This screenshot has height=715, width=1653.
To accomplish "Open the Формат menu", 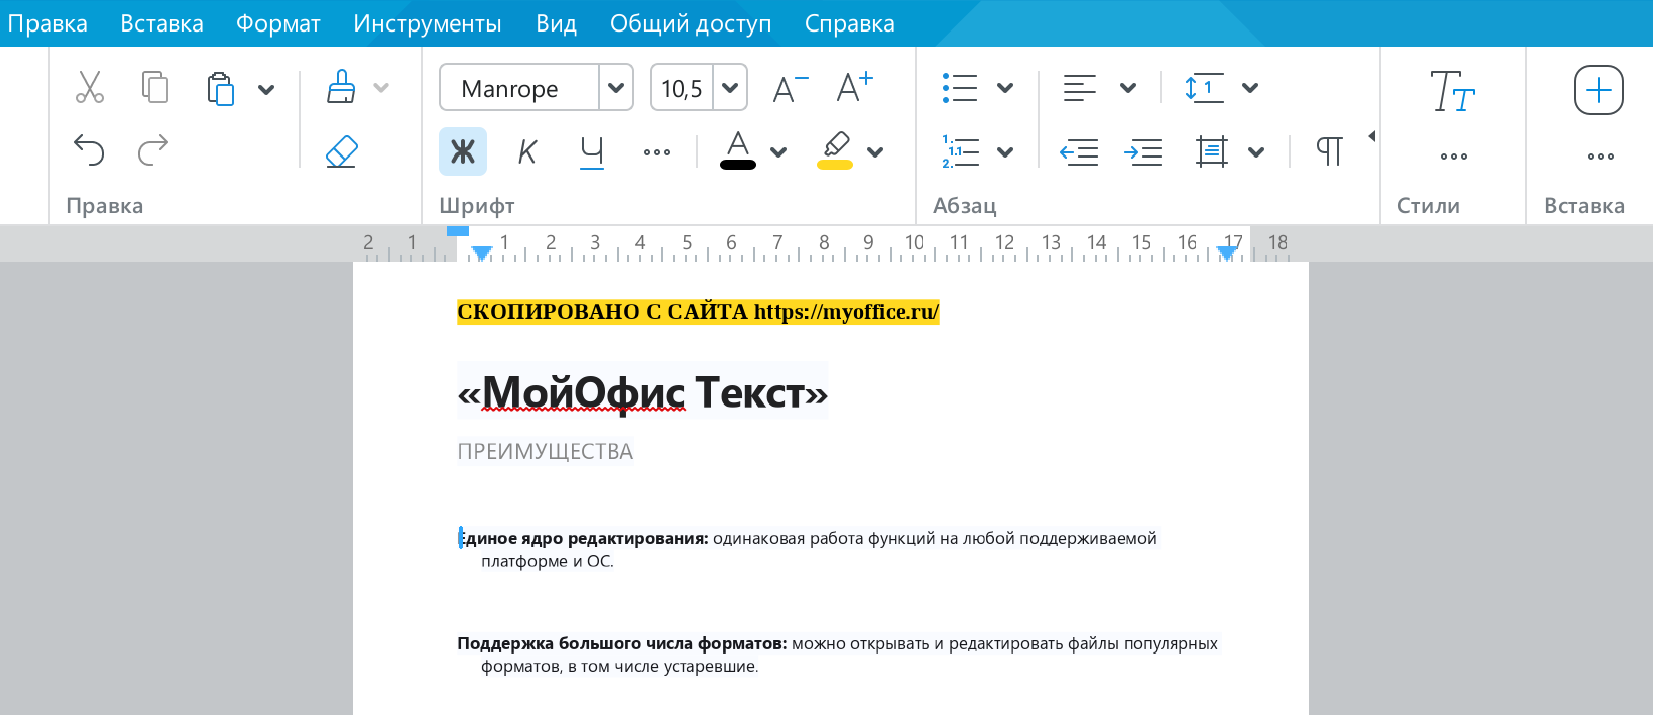I will [x=278, y=24].
